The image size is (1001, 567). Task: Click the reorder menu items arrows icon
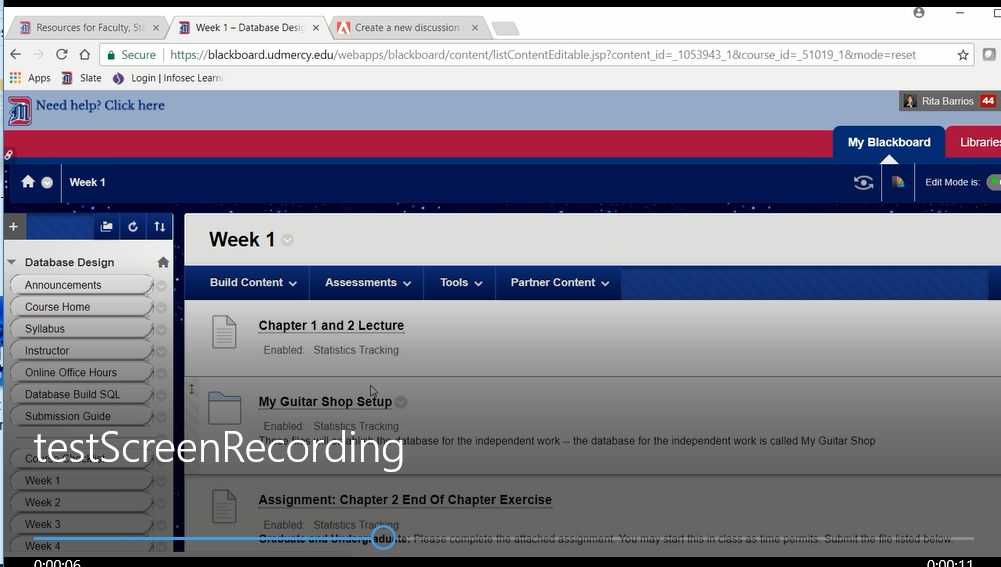(159, 227)
